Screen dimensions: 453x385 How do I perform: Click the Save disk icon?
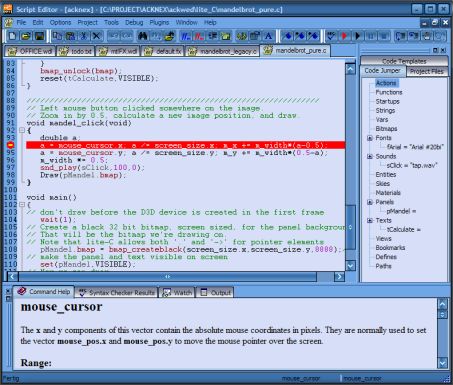pos(39,36)
